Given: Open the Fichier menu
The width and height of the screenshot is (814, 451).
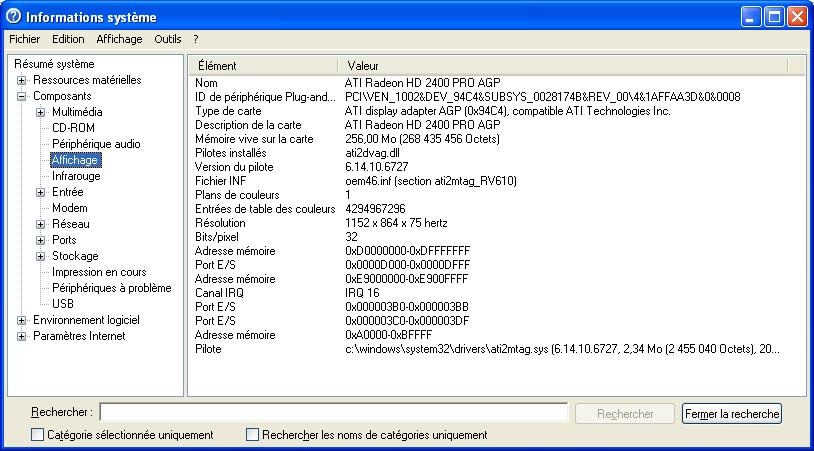Looking at the screenshot, I should pyautogui.click(x=24, y=39).
